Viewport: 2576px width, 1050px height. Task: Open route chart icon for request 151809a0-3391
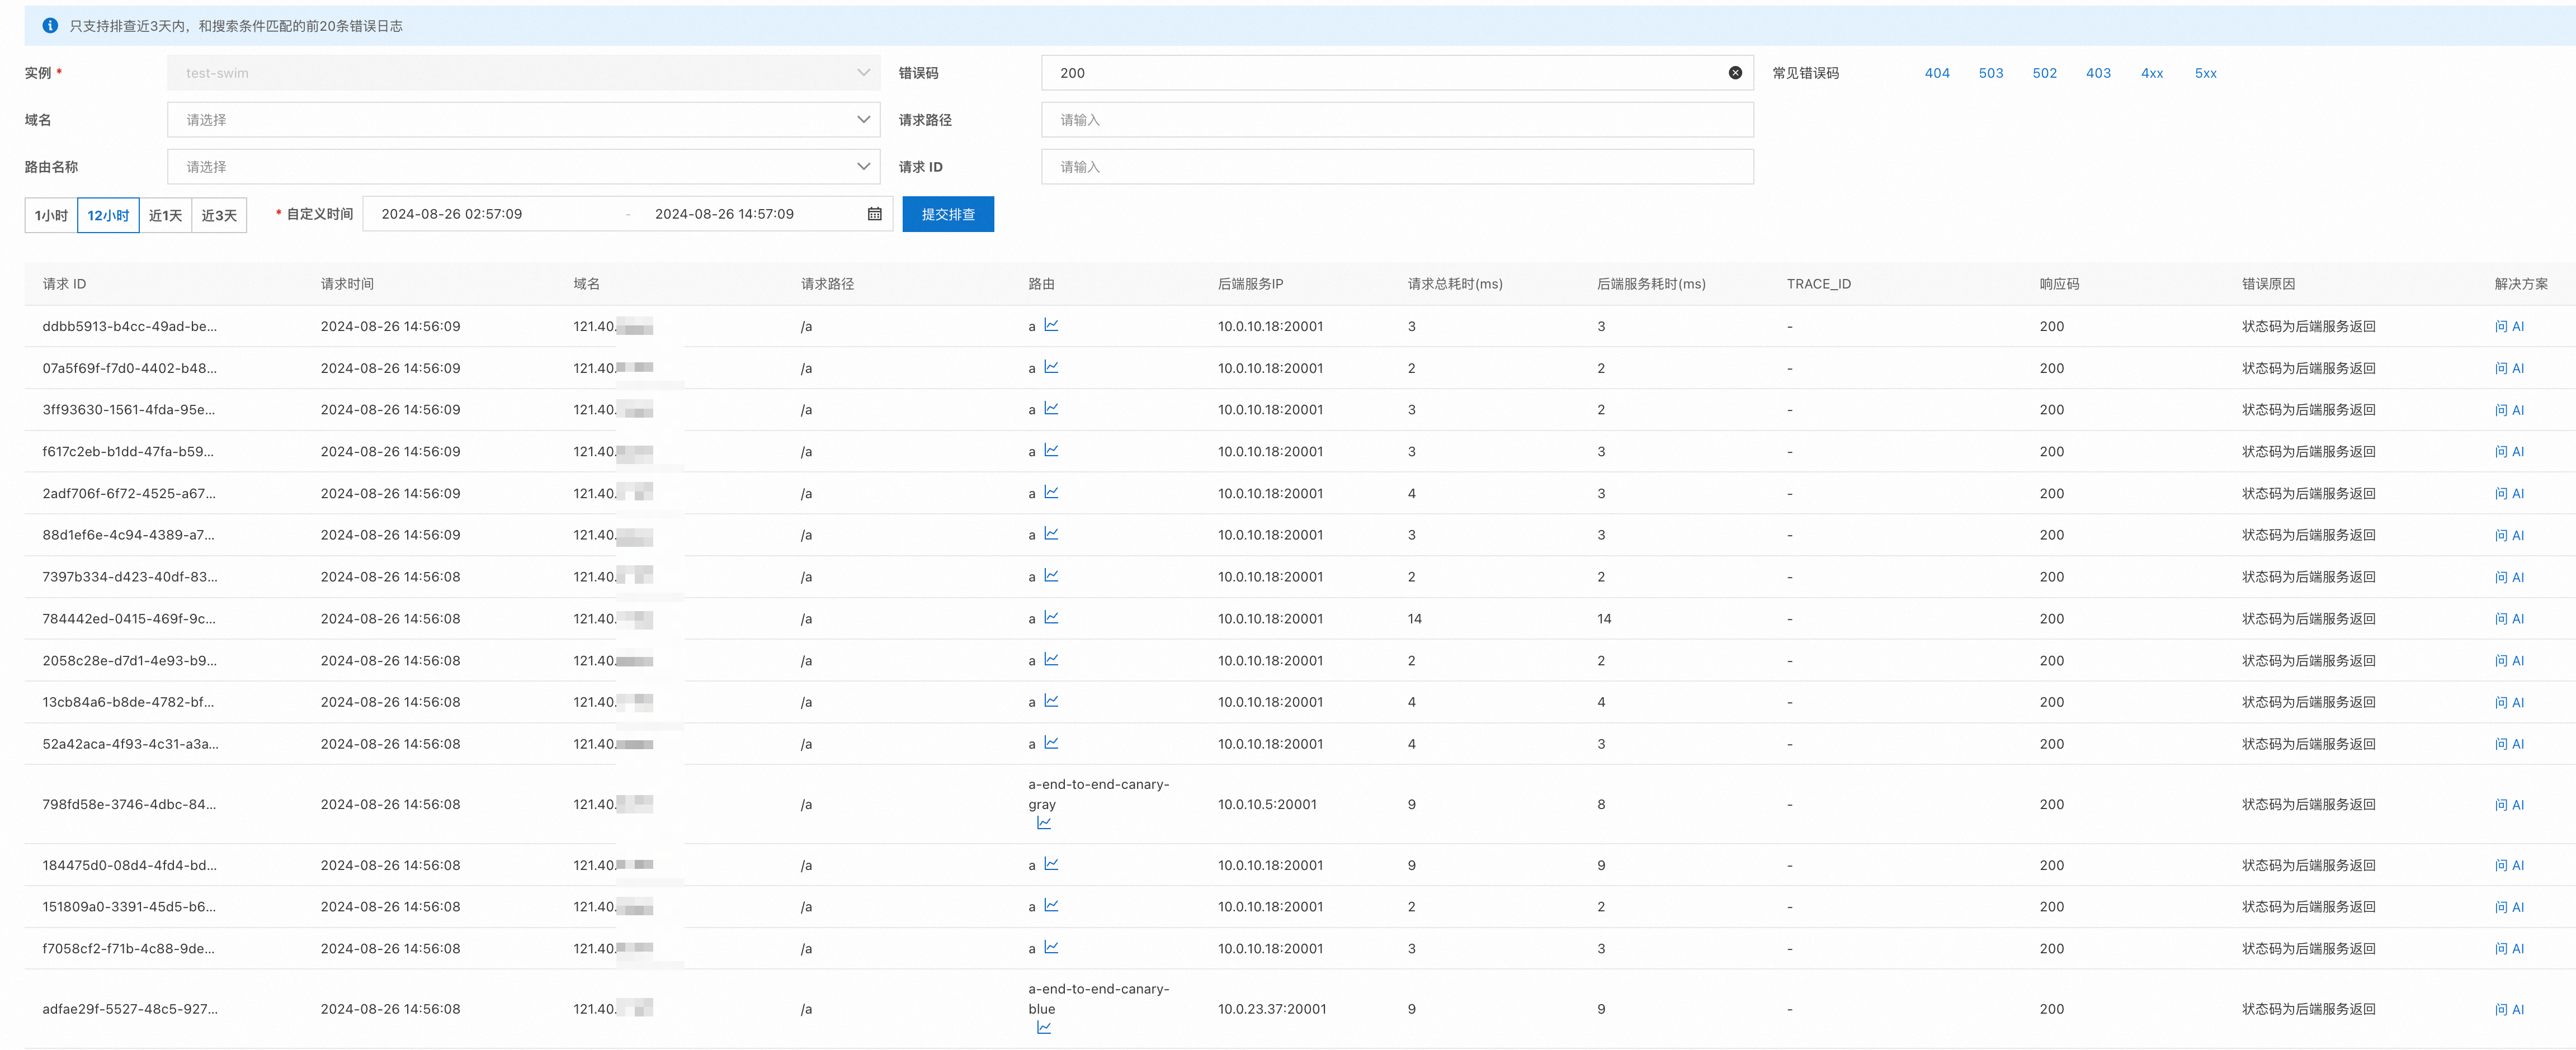tap(1051, 906)
